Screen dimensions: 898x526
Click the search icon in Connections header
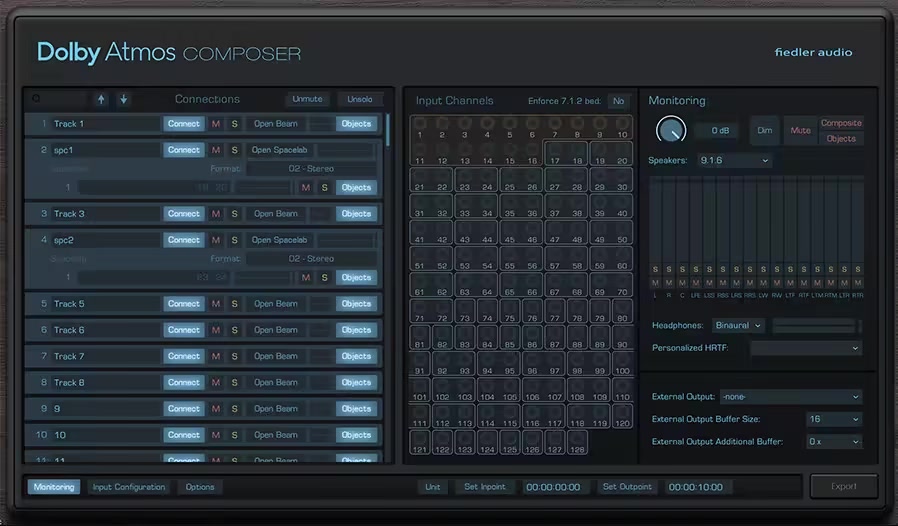coord(37,99)
